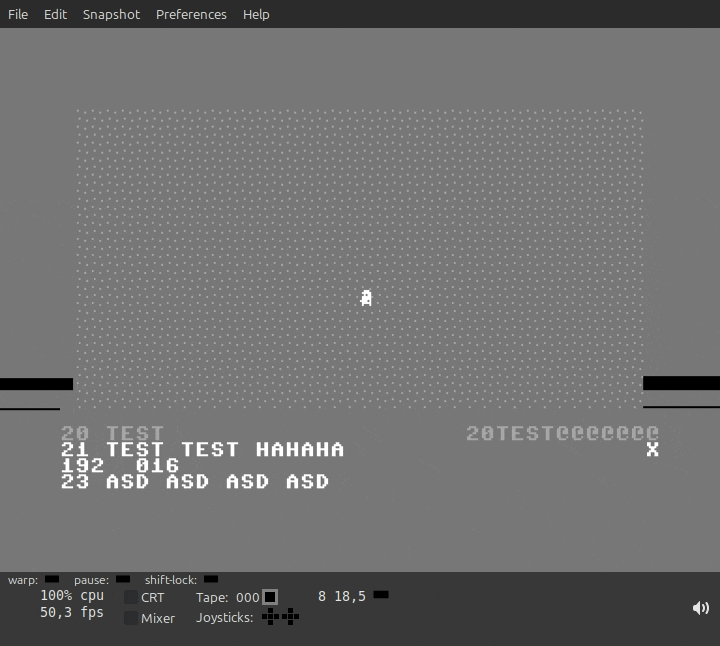
Task: Click the shift-lock indicator LED
Action: tap(211, 579)
